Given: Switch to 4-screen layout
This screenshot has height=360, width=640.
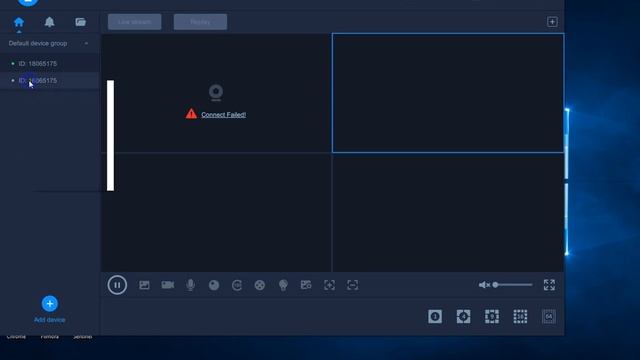Looking at the screenshot, I should [x=463, y=316].
